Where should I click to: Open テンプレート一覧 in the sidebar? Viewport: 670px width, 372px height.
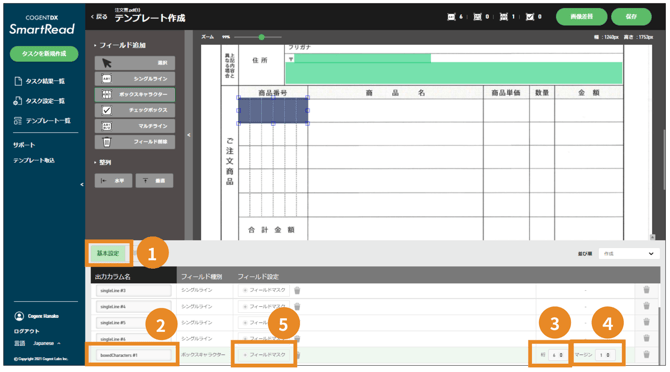click(42, 121)
